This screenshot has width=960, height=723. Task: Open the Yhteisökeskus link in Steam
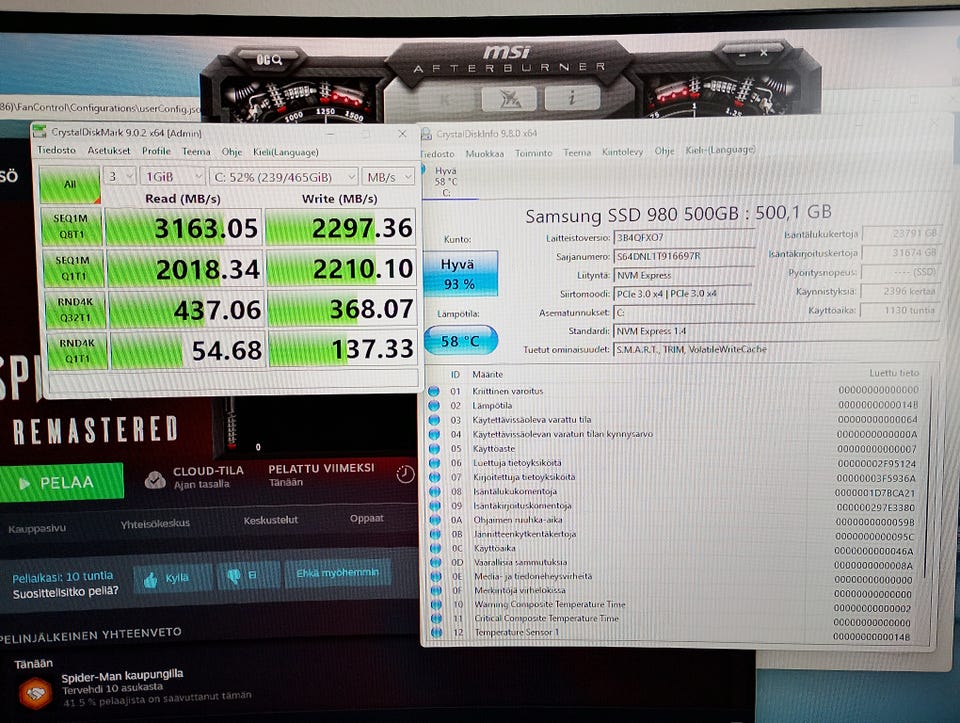(155, 523)
